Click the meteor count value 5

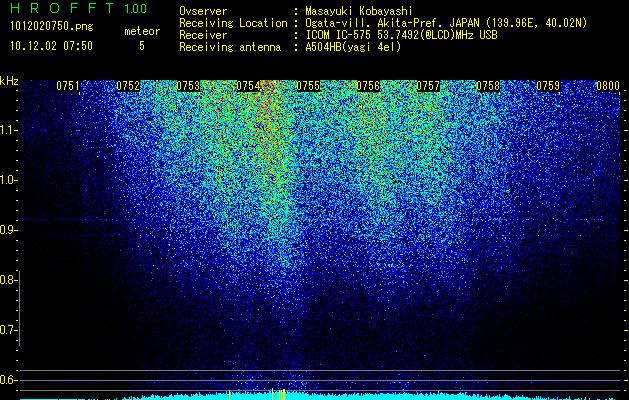[142, 46]
